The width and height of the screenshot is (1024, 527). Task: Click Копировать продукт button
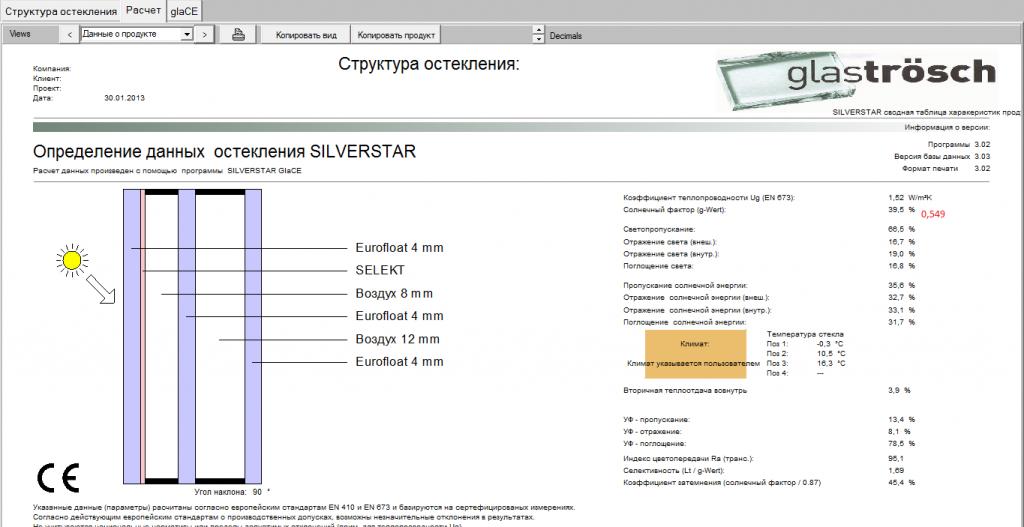tap(396, 35)
